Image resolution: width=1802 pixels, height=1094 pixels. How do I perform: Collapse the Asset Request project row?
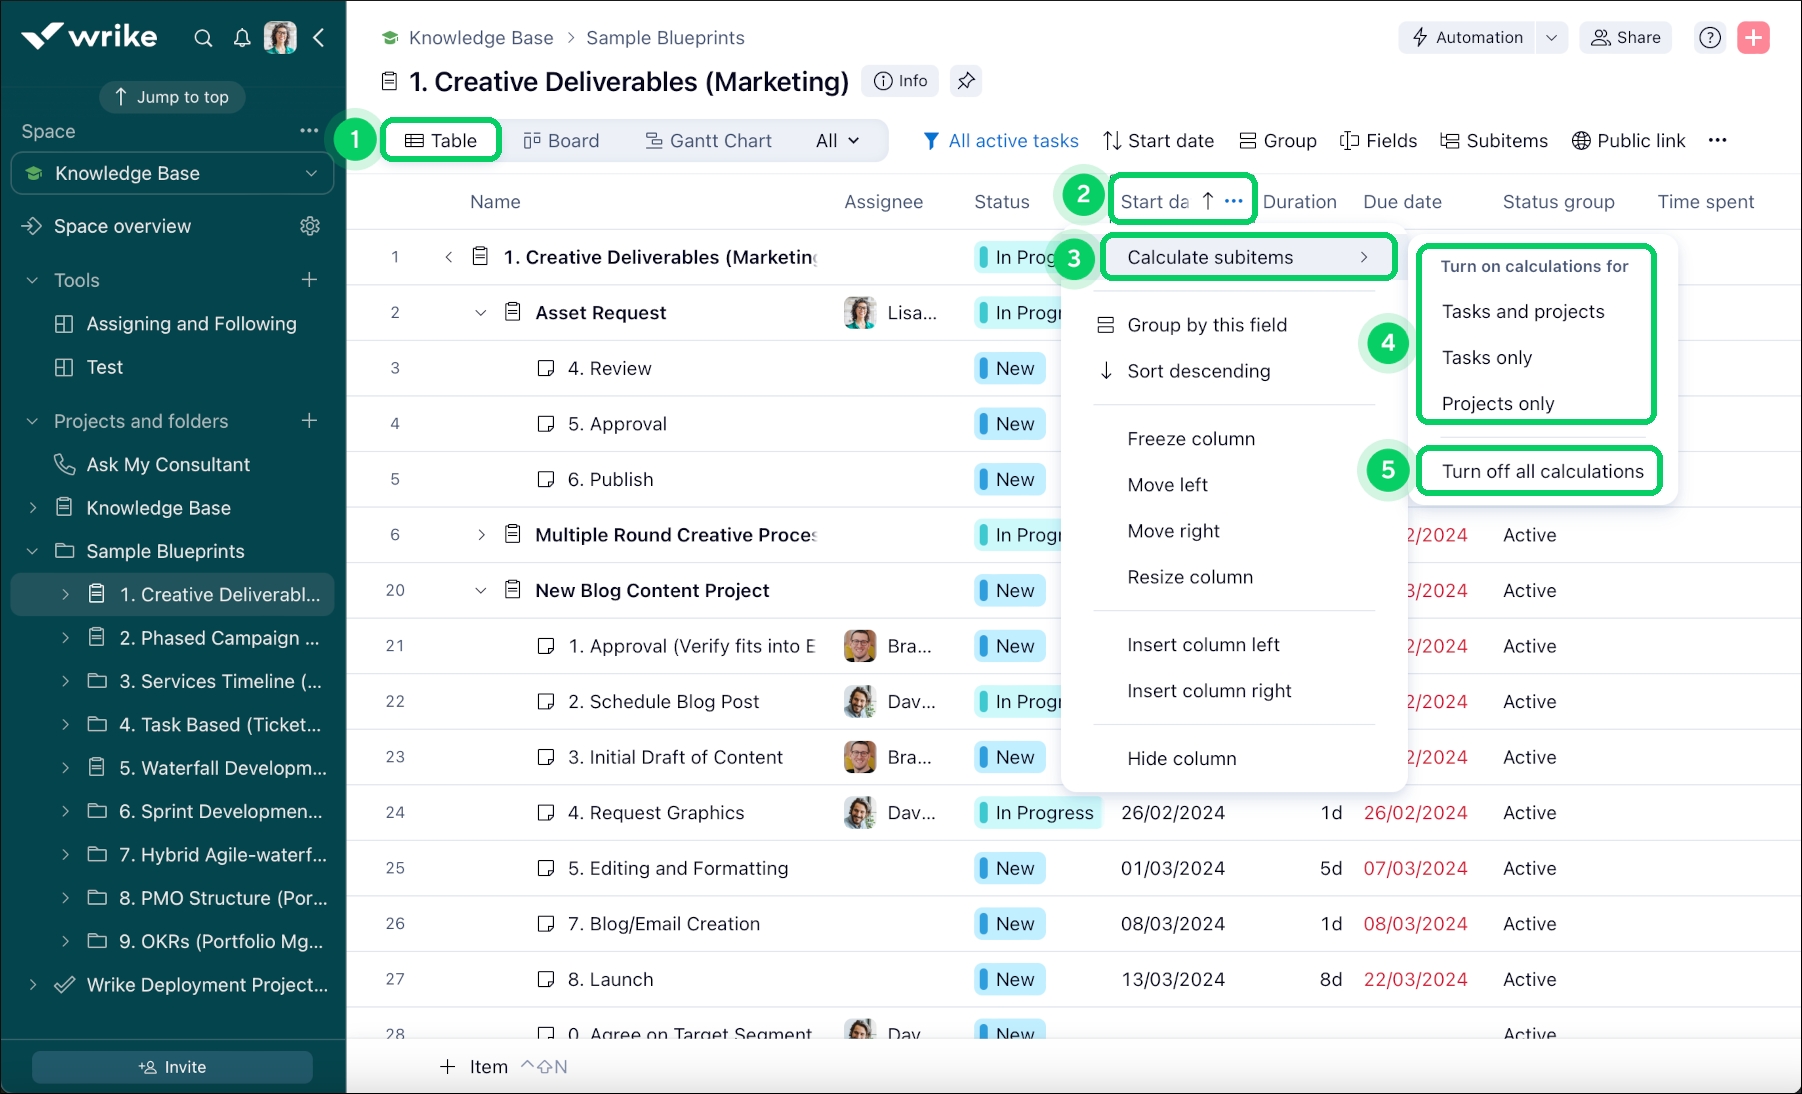click(x=481, y=312)
